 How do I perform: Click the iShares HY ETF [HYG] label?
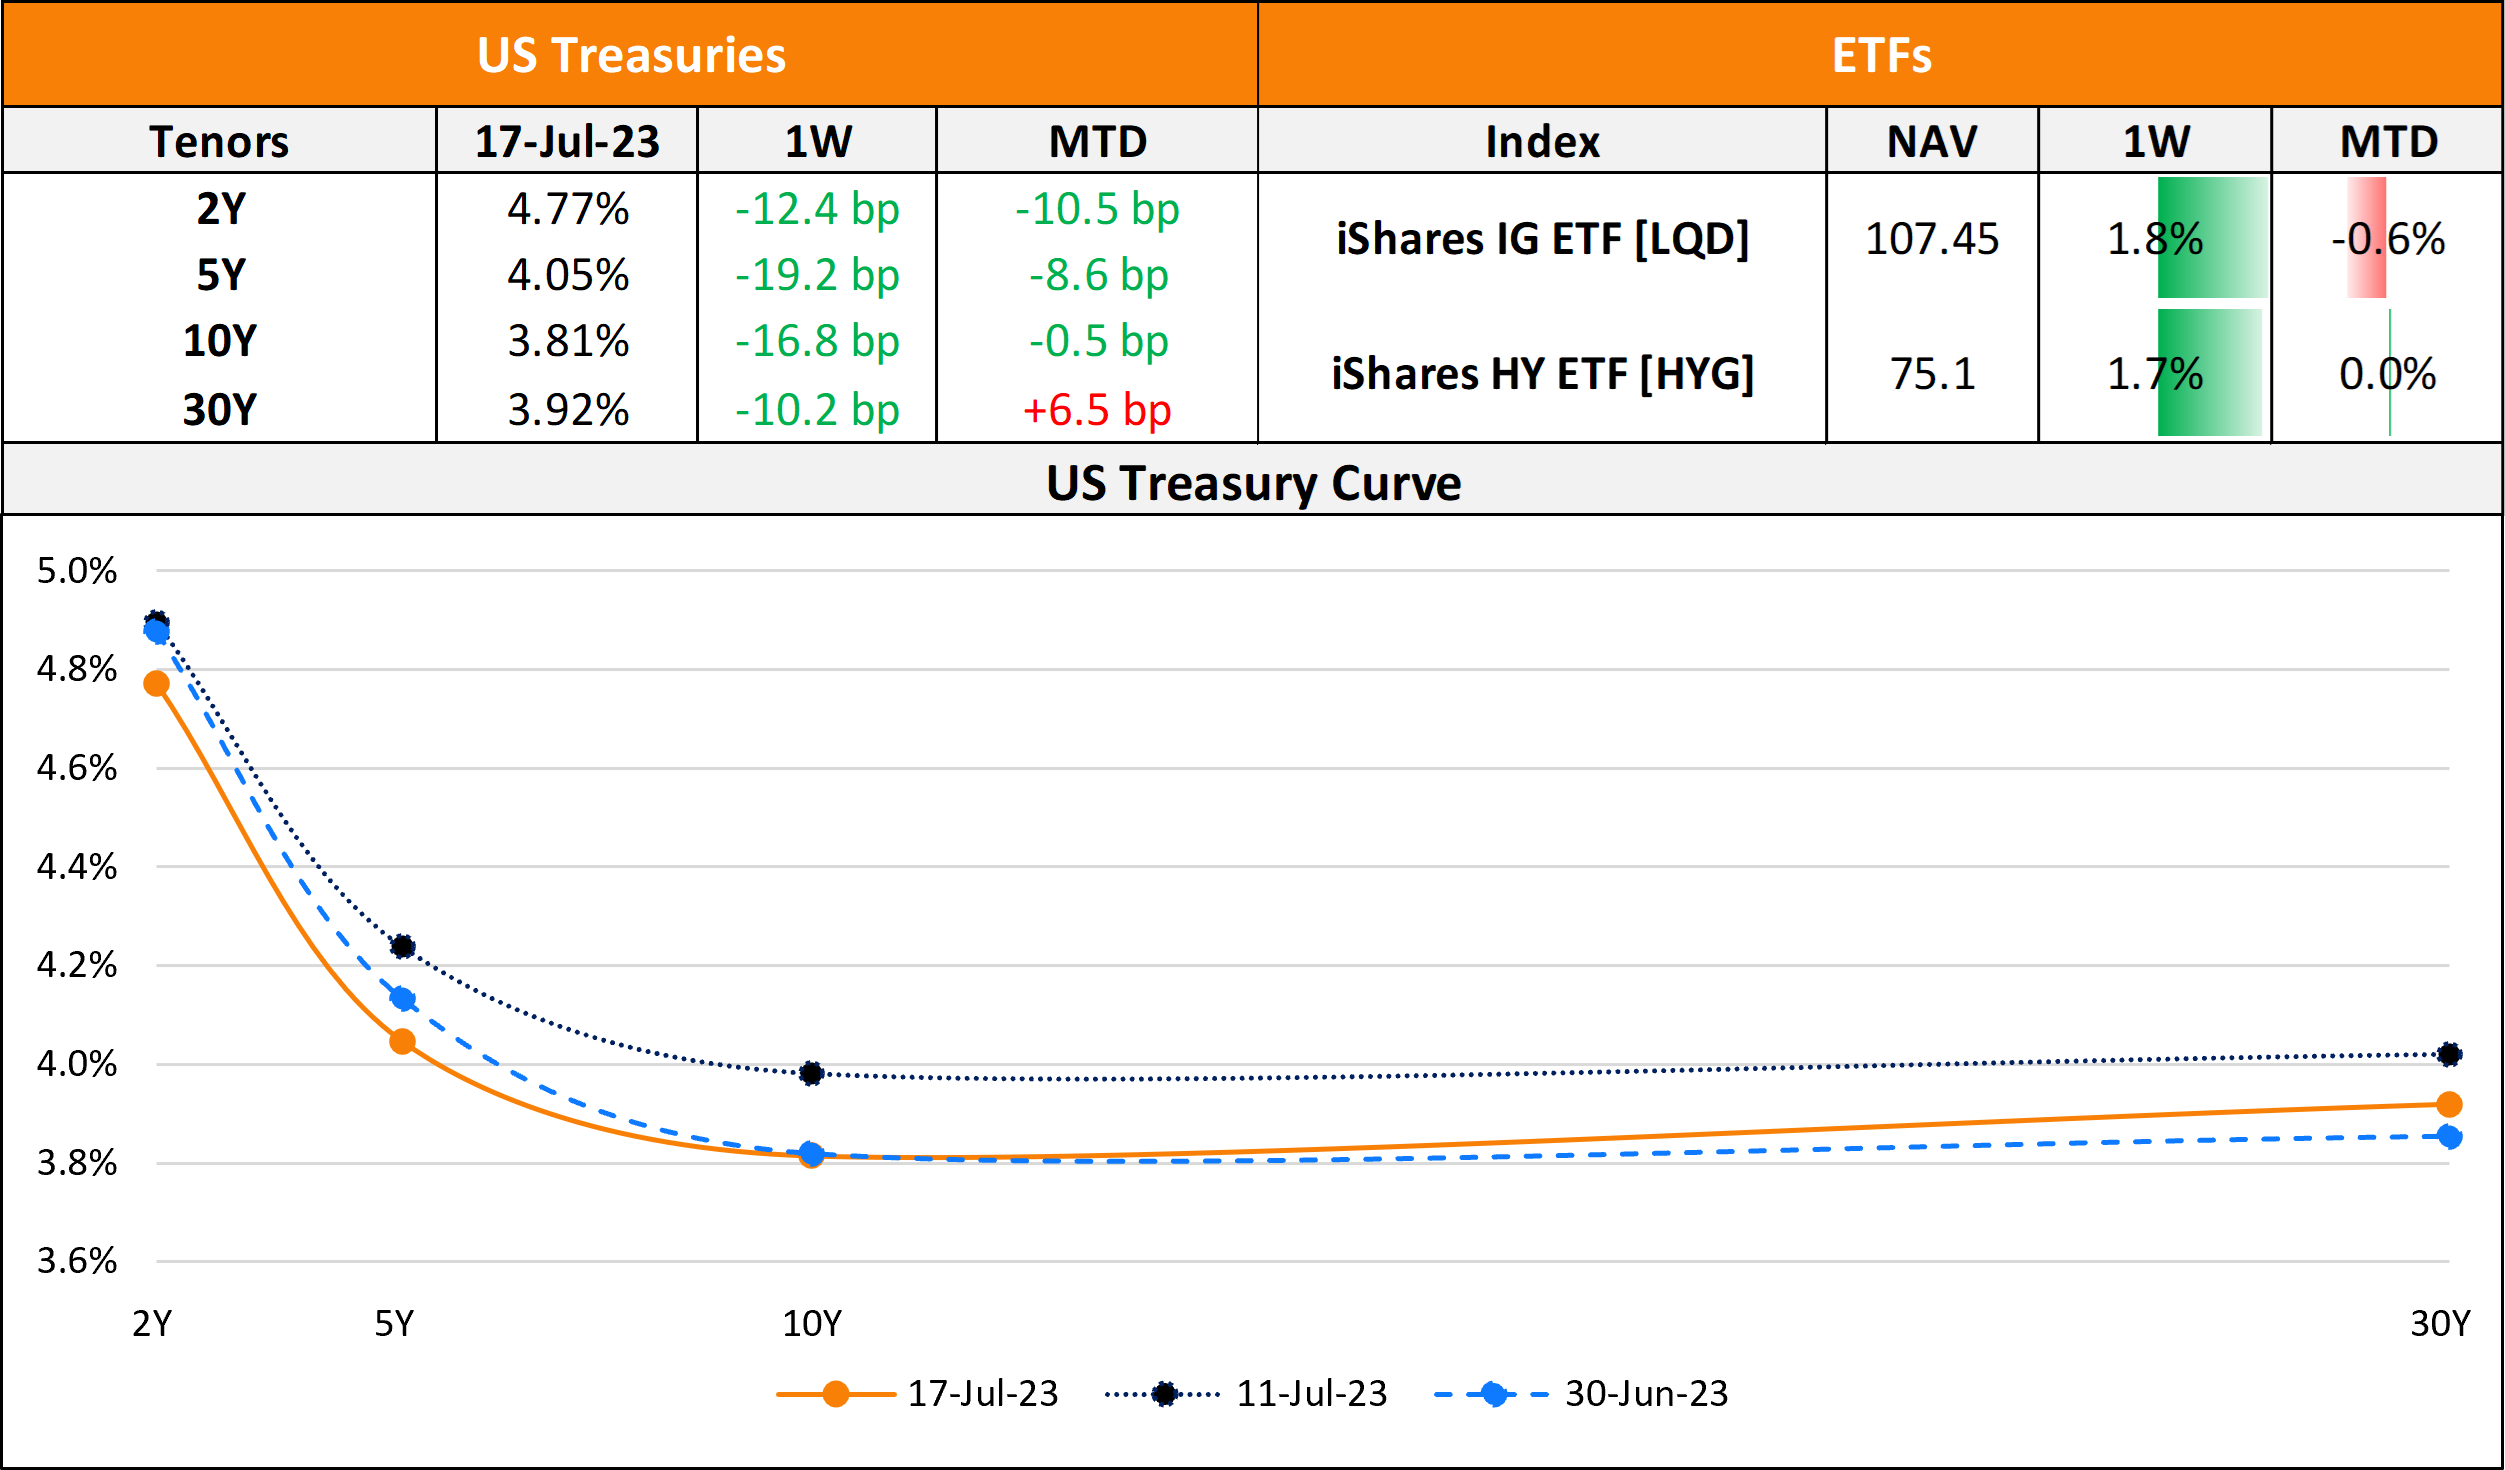[x=1542, y=374]
